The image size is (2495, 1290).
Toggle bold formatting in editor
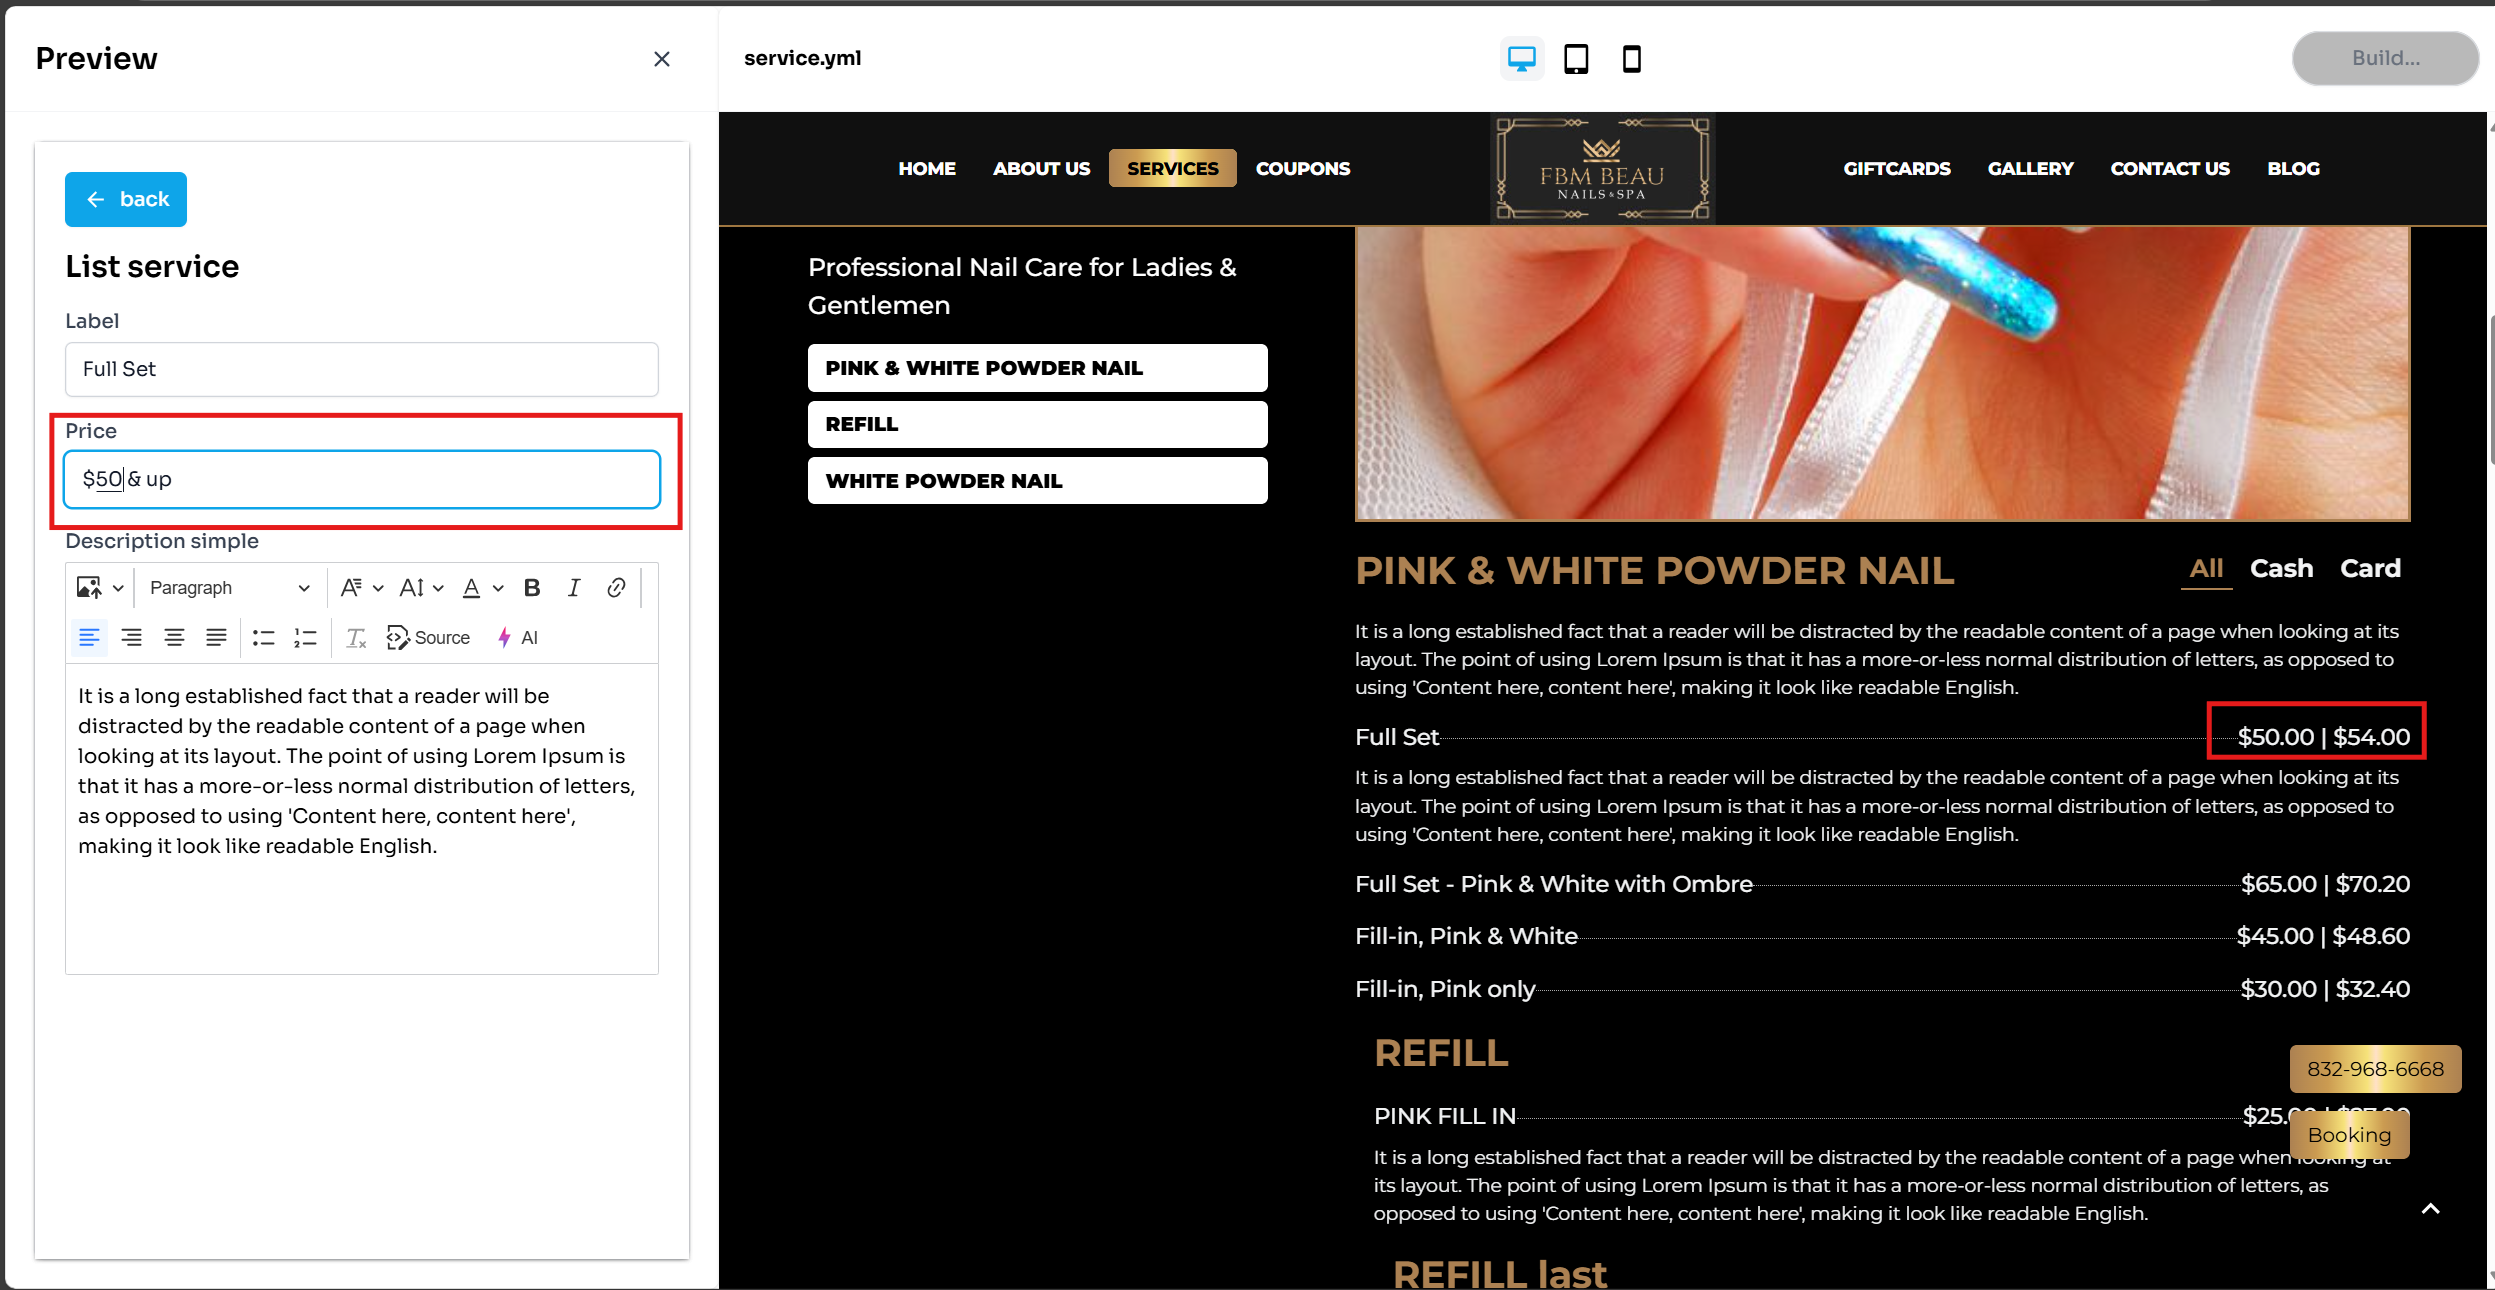532,588
